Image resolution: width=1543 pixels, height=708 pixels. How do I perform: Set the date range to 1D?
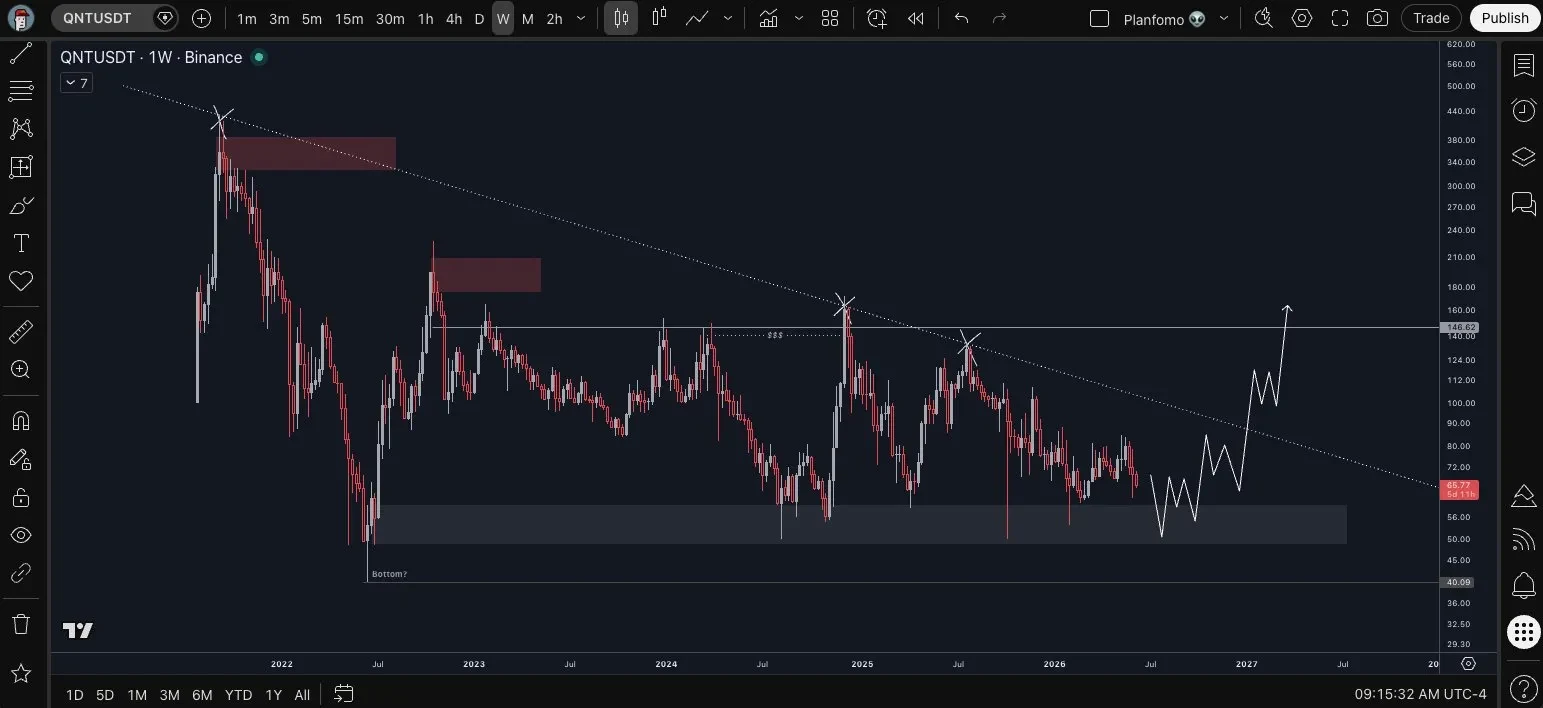[74, 694]
